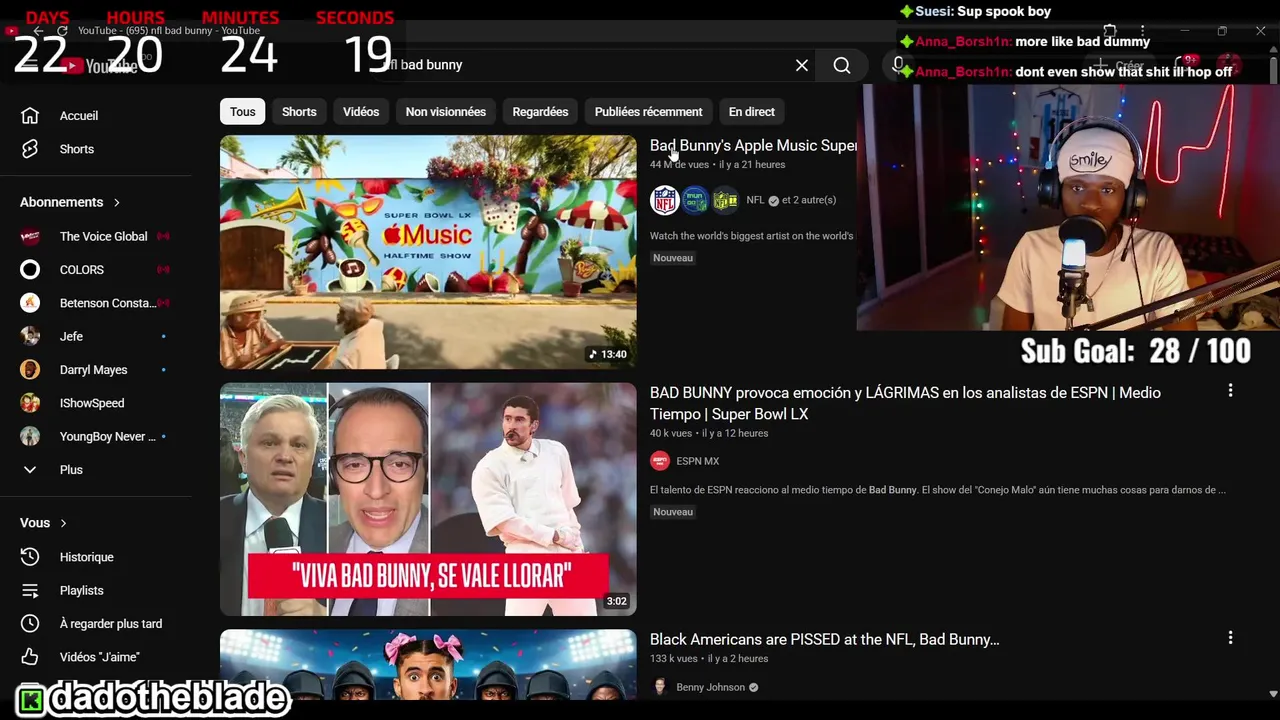Open The Voice Global channel avatar
This screenshot has width=1280, height=720.
point(30,237)
